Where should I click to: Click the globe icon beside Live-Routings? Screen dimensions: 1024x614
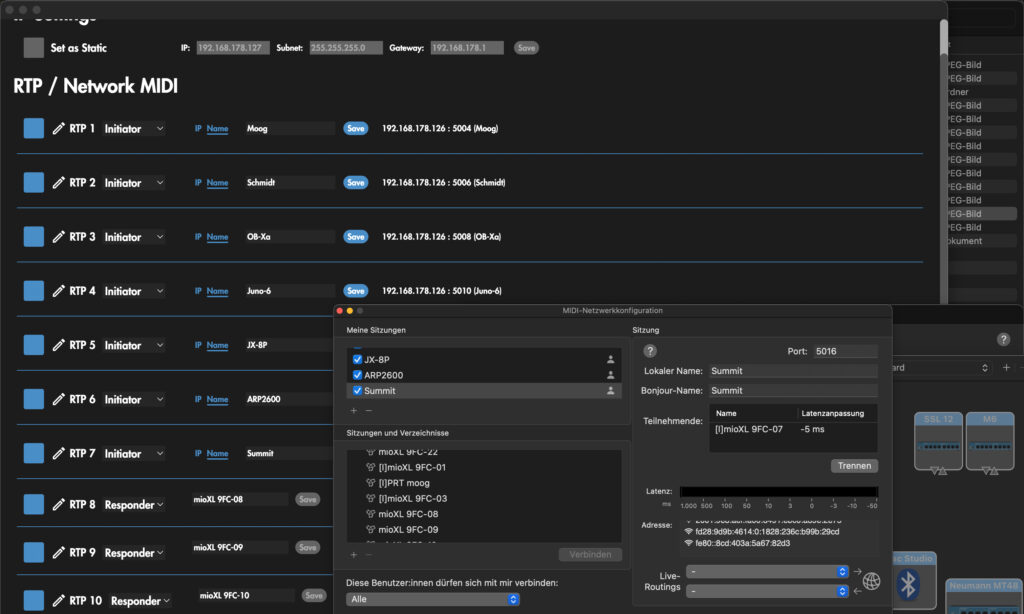coord(871,581)
